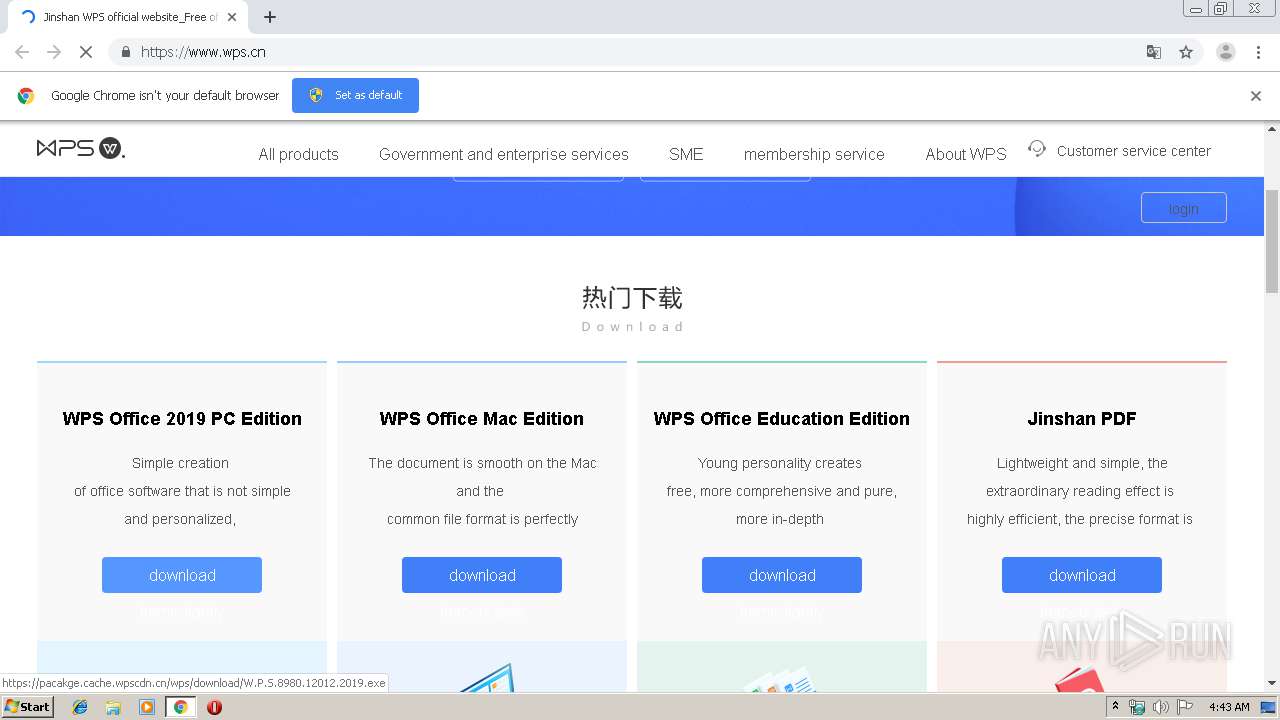Open Customer service center link

1134,151
